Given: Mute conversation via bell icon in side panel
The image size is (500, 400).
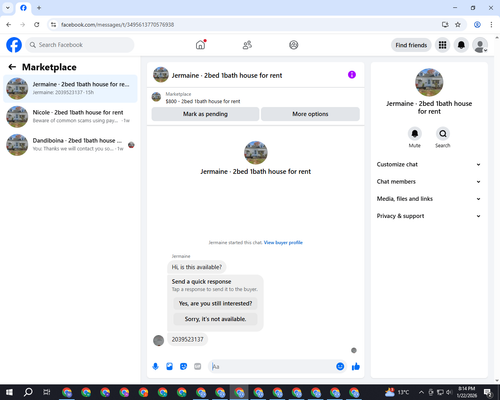Looking at the screenshot, I should [415, 134].
